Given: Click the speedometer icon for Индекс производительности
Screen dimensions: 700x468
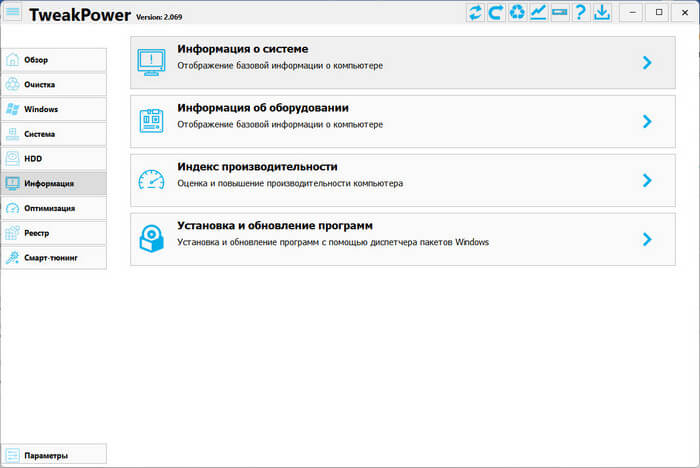Looking at the screenshot, I should point(151,180).
